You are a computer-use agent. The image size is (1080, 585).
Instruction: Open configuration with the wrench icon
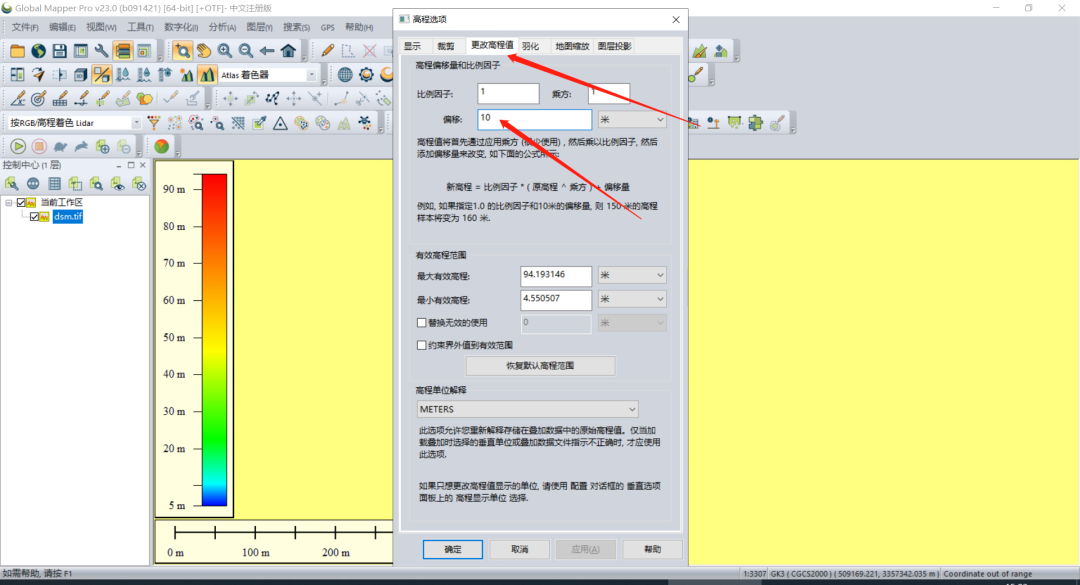(x=101, y=51)
